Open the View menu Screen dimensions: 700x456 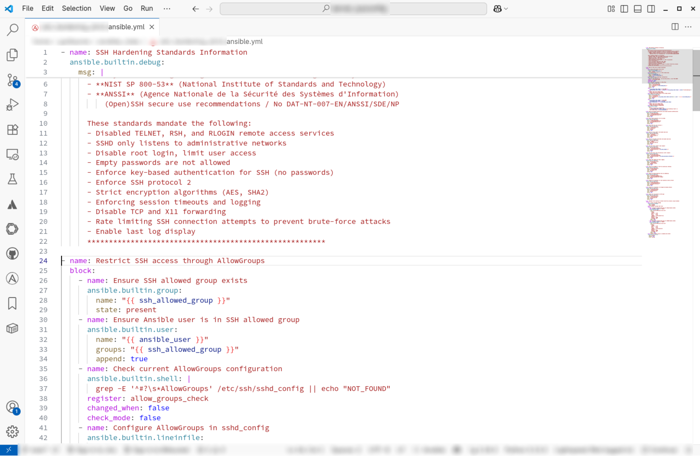[x=107, y=8]
